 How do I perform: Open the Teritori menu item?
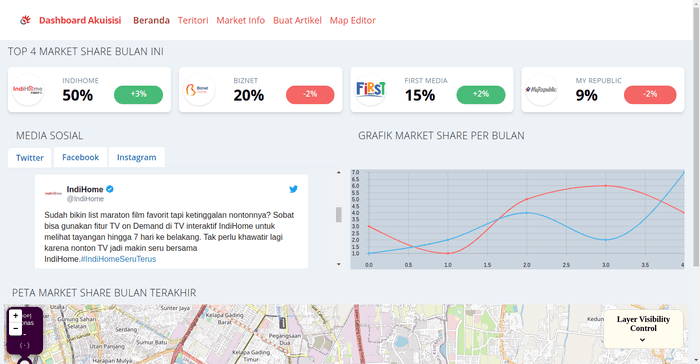pyautogui.click(x=193, y=20)
